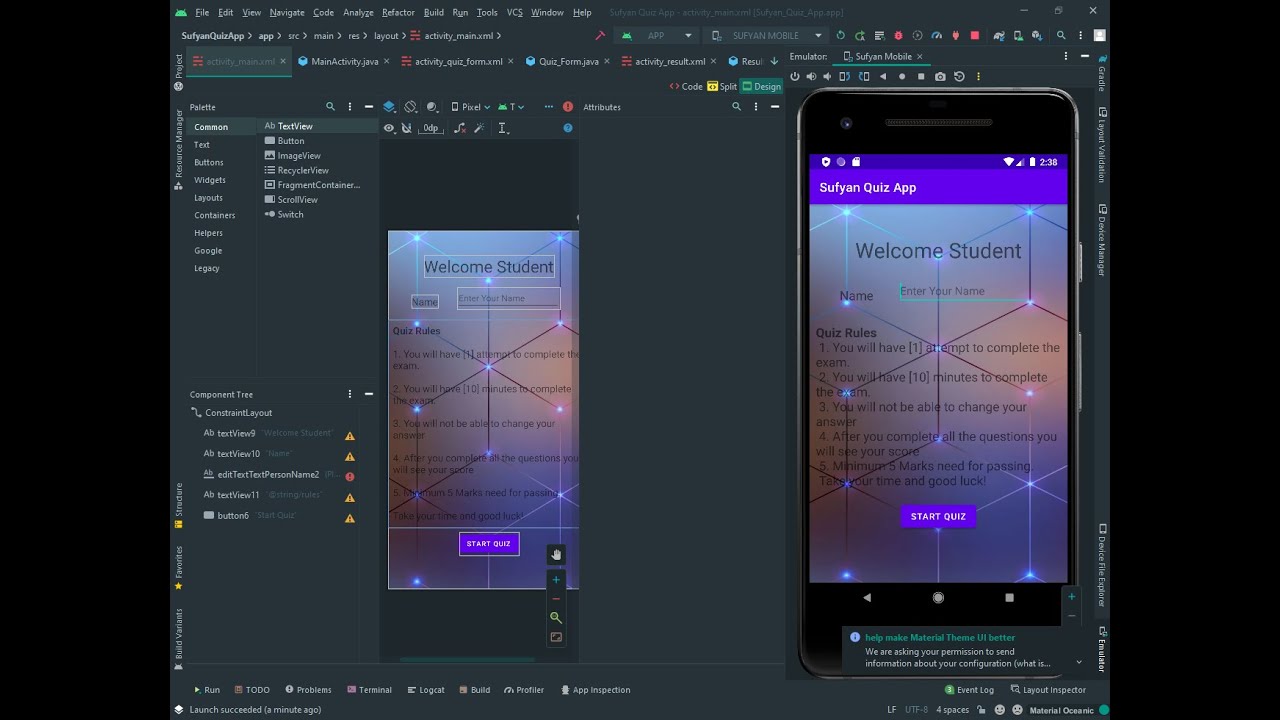Stop the running app with red square
This screenshot has height=720, width=1280.
[x=975, y=36]
